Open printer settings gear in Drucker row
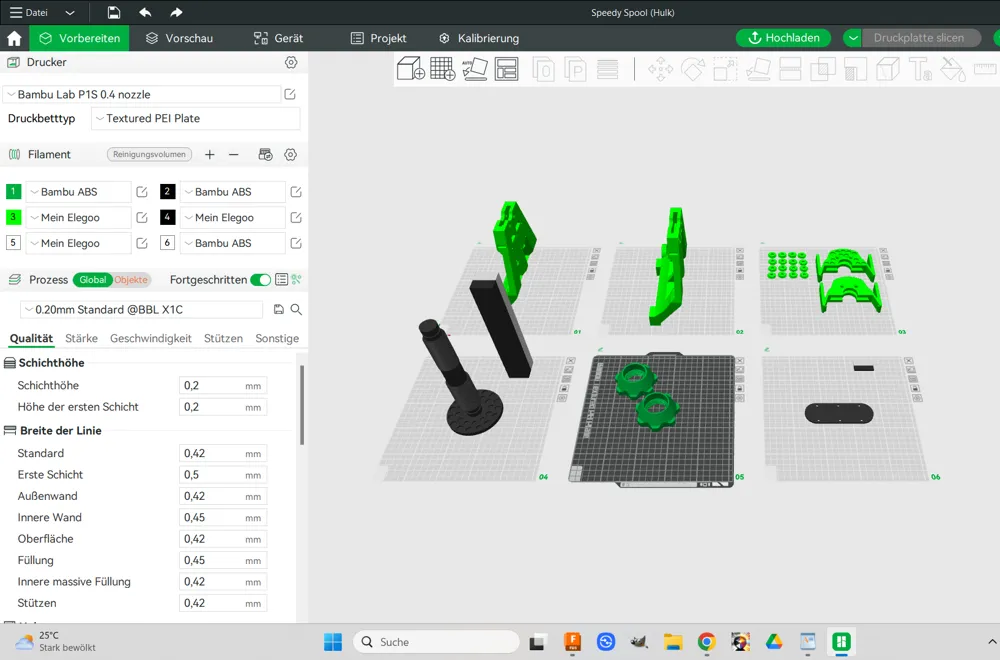The width and height of the screenshot is (1000, 660). pos(291,62)
